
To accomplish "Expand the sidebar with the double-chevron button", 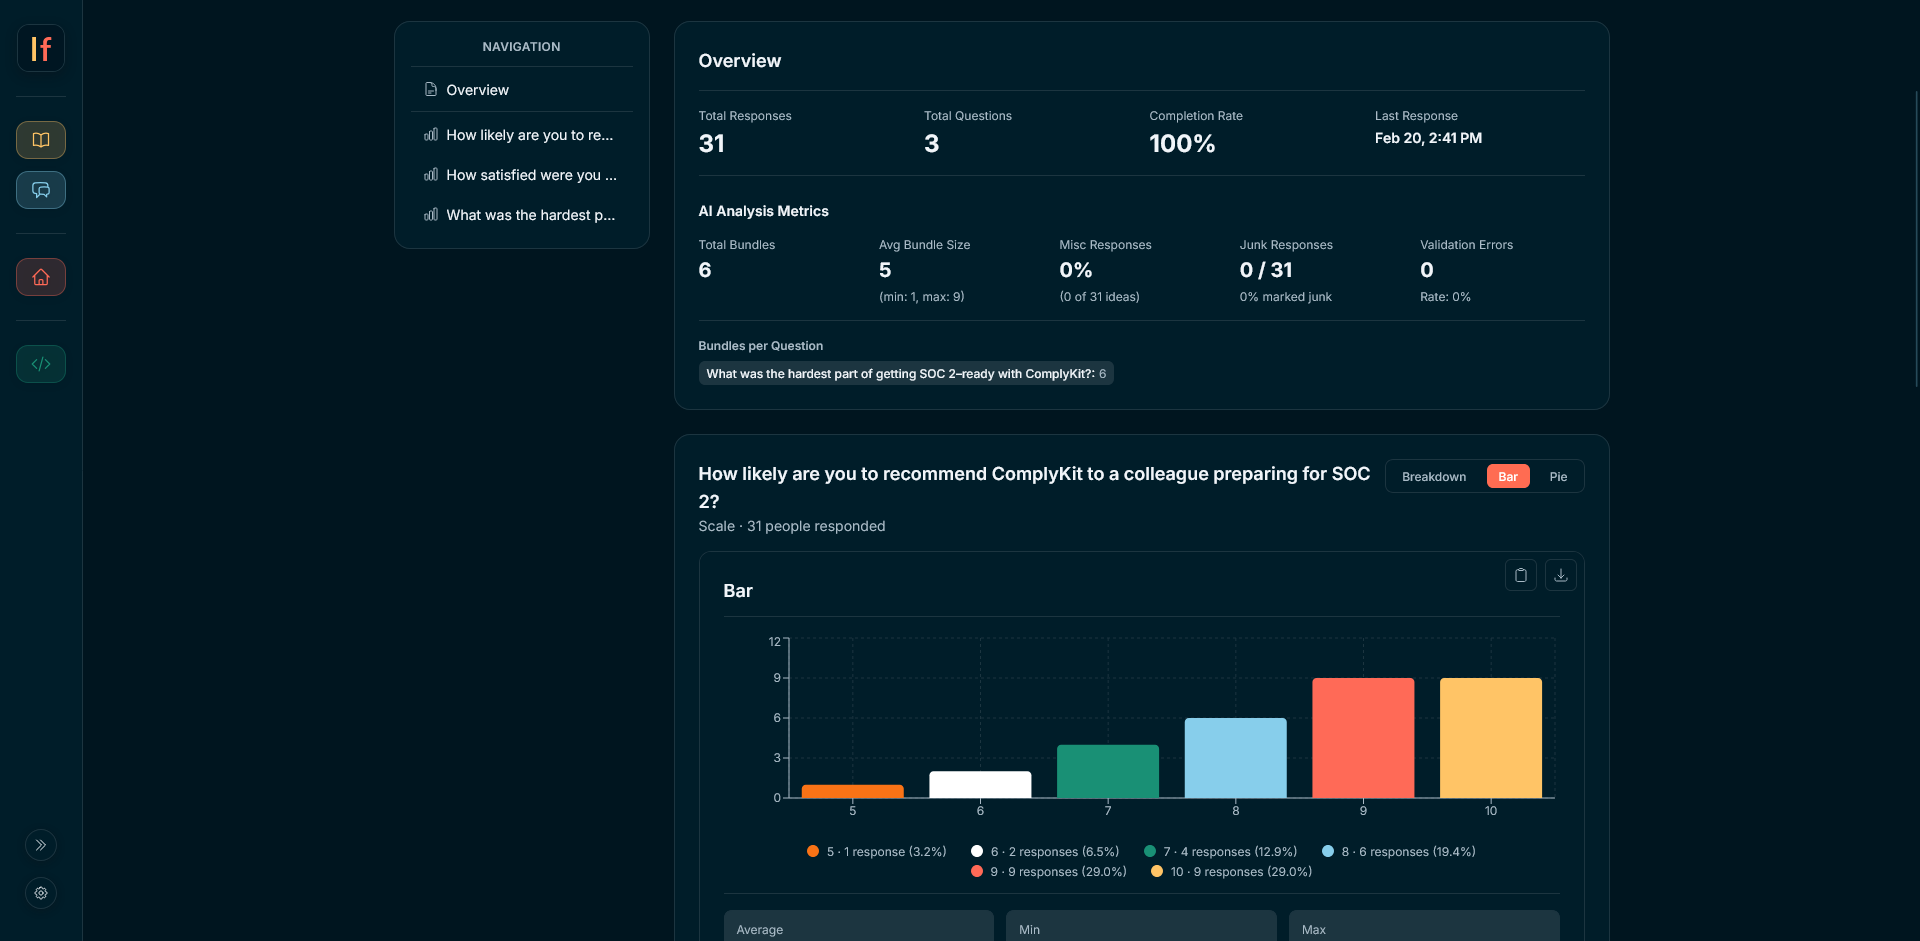I will coord(41,845).
